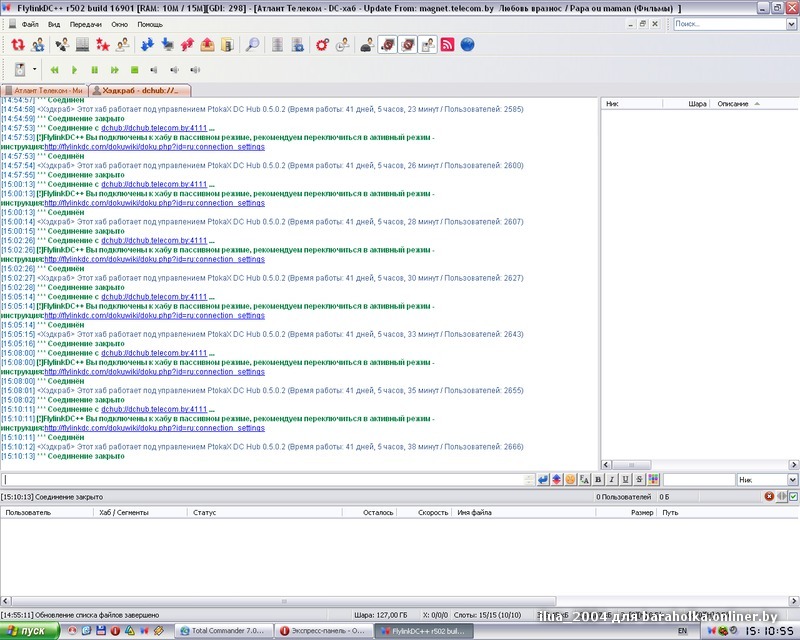Open settings via the red gear icon
Screen dimensions: 800x640
(x=322, y=45)
